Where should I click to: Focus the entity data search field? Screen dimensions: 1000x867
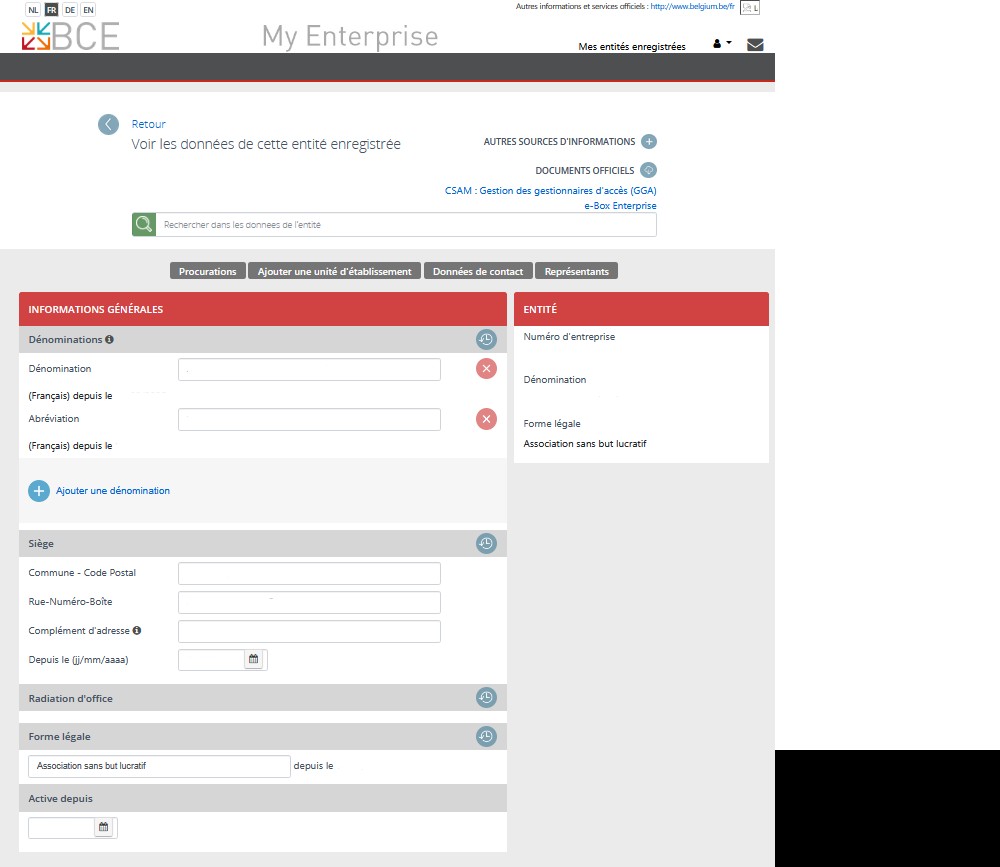pos(406,225)
